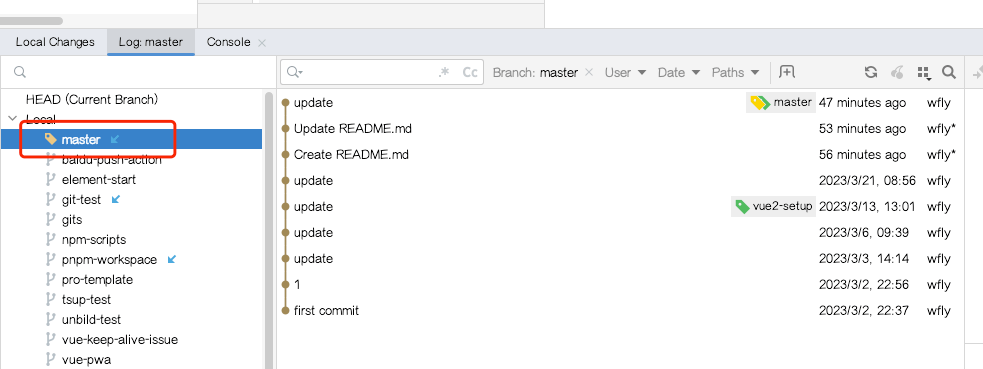Image resolution: width=983 pixels, height=369 pixels.
Task: Remove the Branch: master filter
Action: (x=588, y=72)
